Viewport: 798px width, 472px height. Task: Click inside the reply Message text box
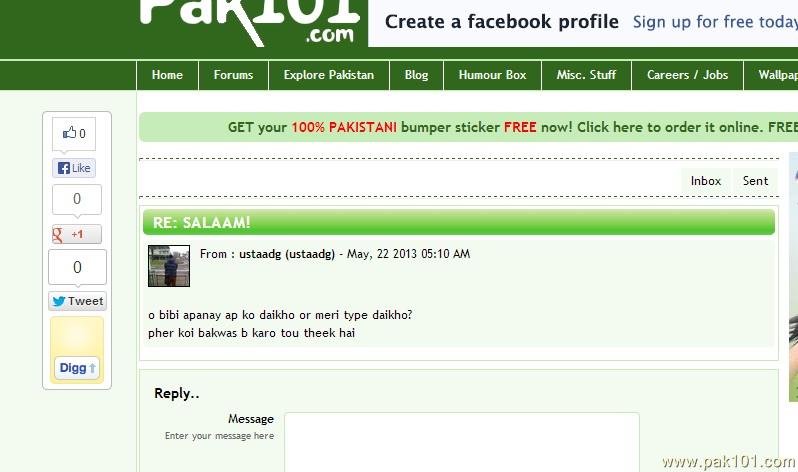(462, 442)
